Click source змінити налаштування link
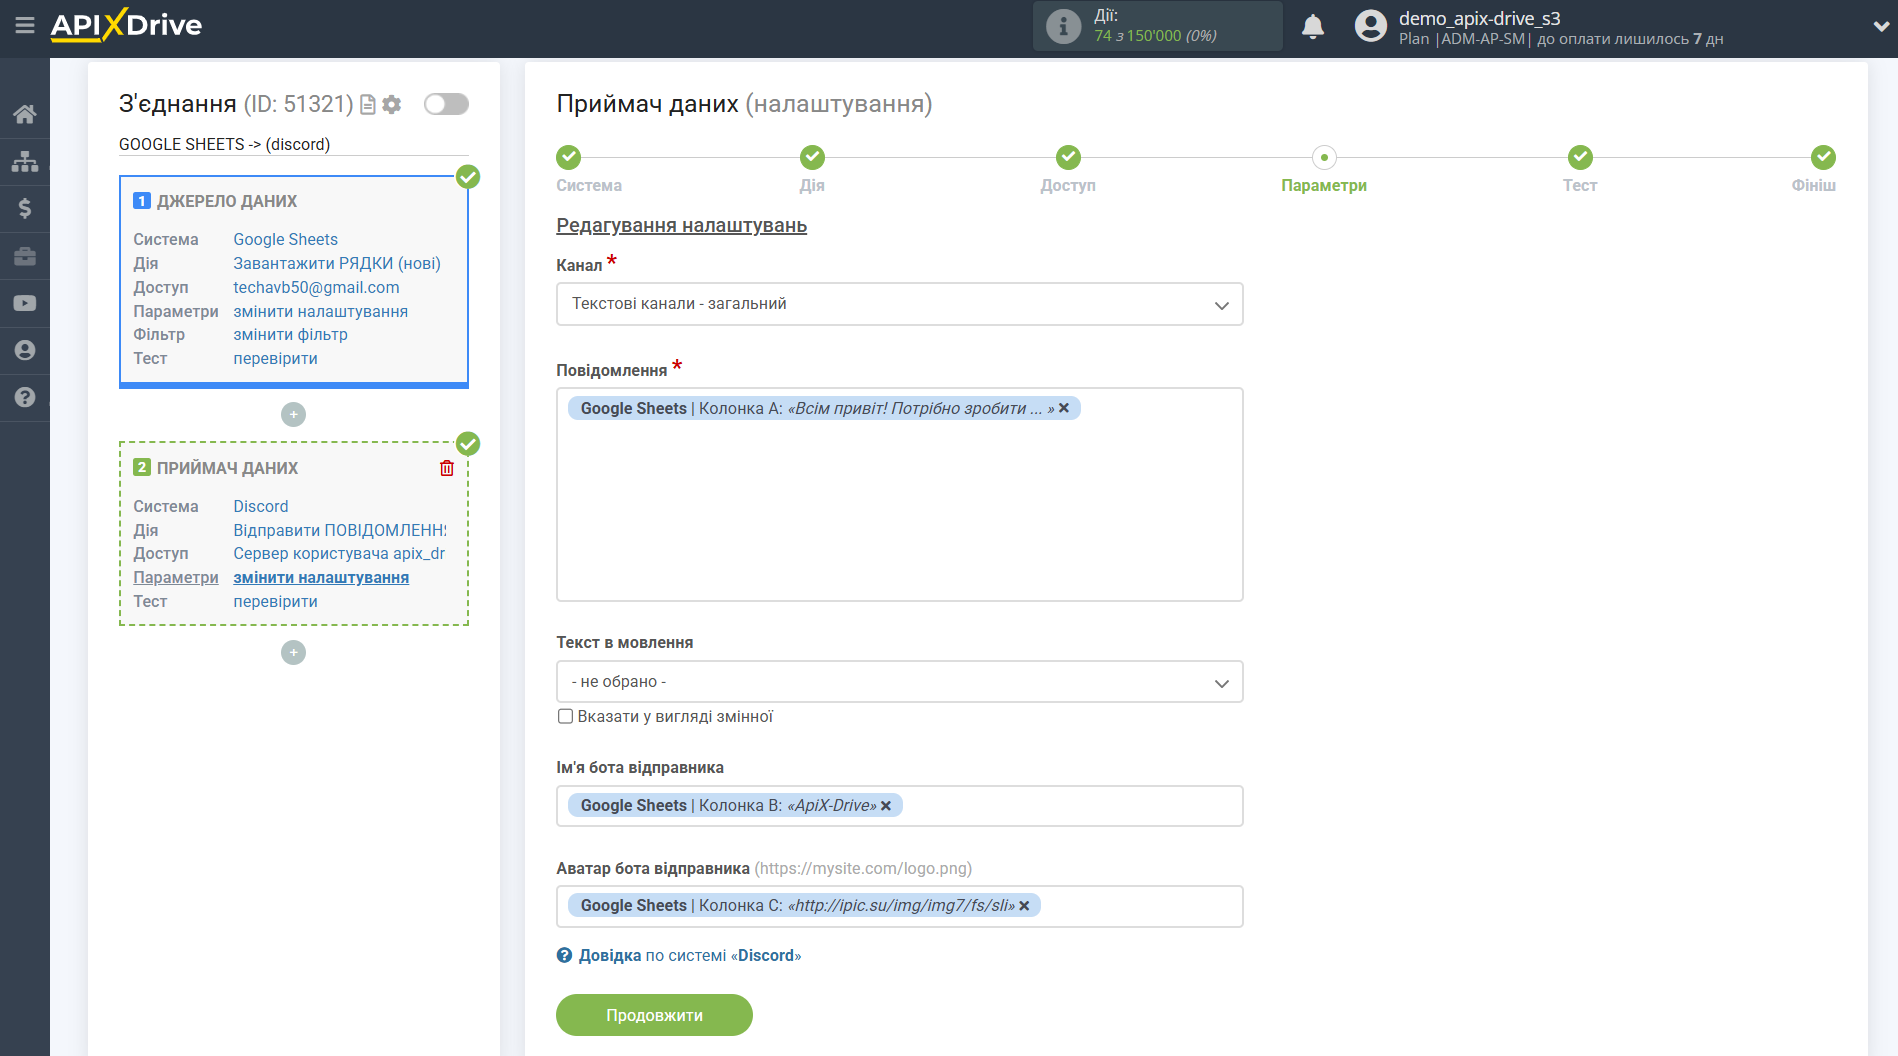Image resolution: width=1898 pixels, height=1056 pixels. (320, 311)
